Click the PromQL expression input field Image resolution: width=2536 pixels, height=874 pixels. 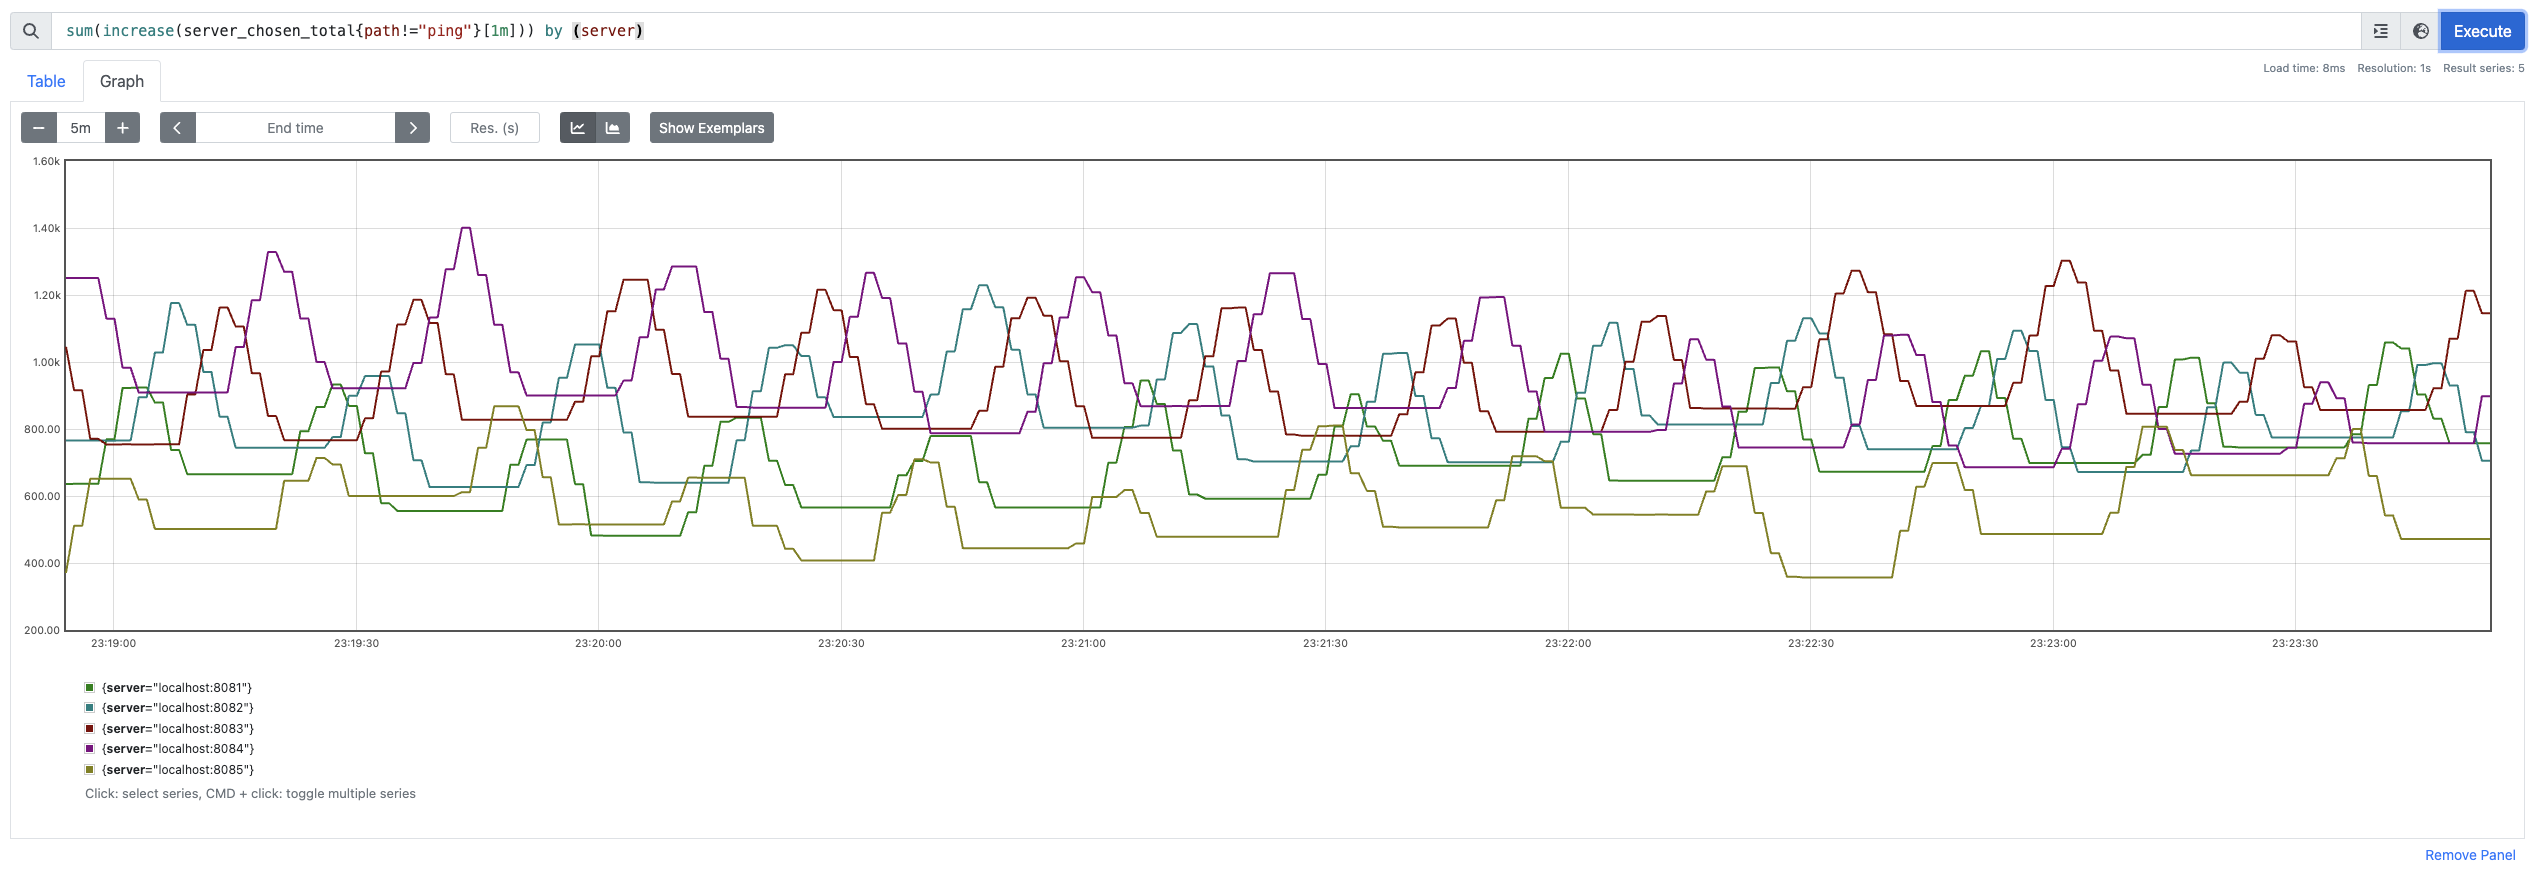coord(1206,31)
